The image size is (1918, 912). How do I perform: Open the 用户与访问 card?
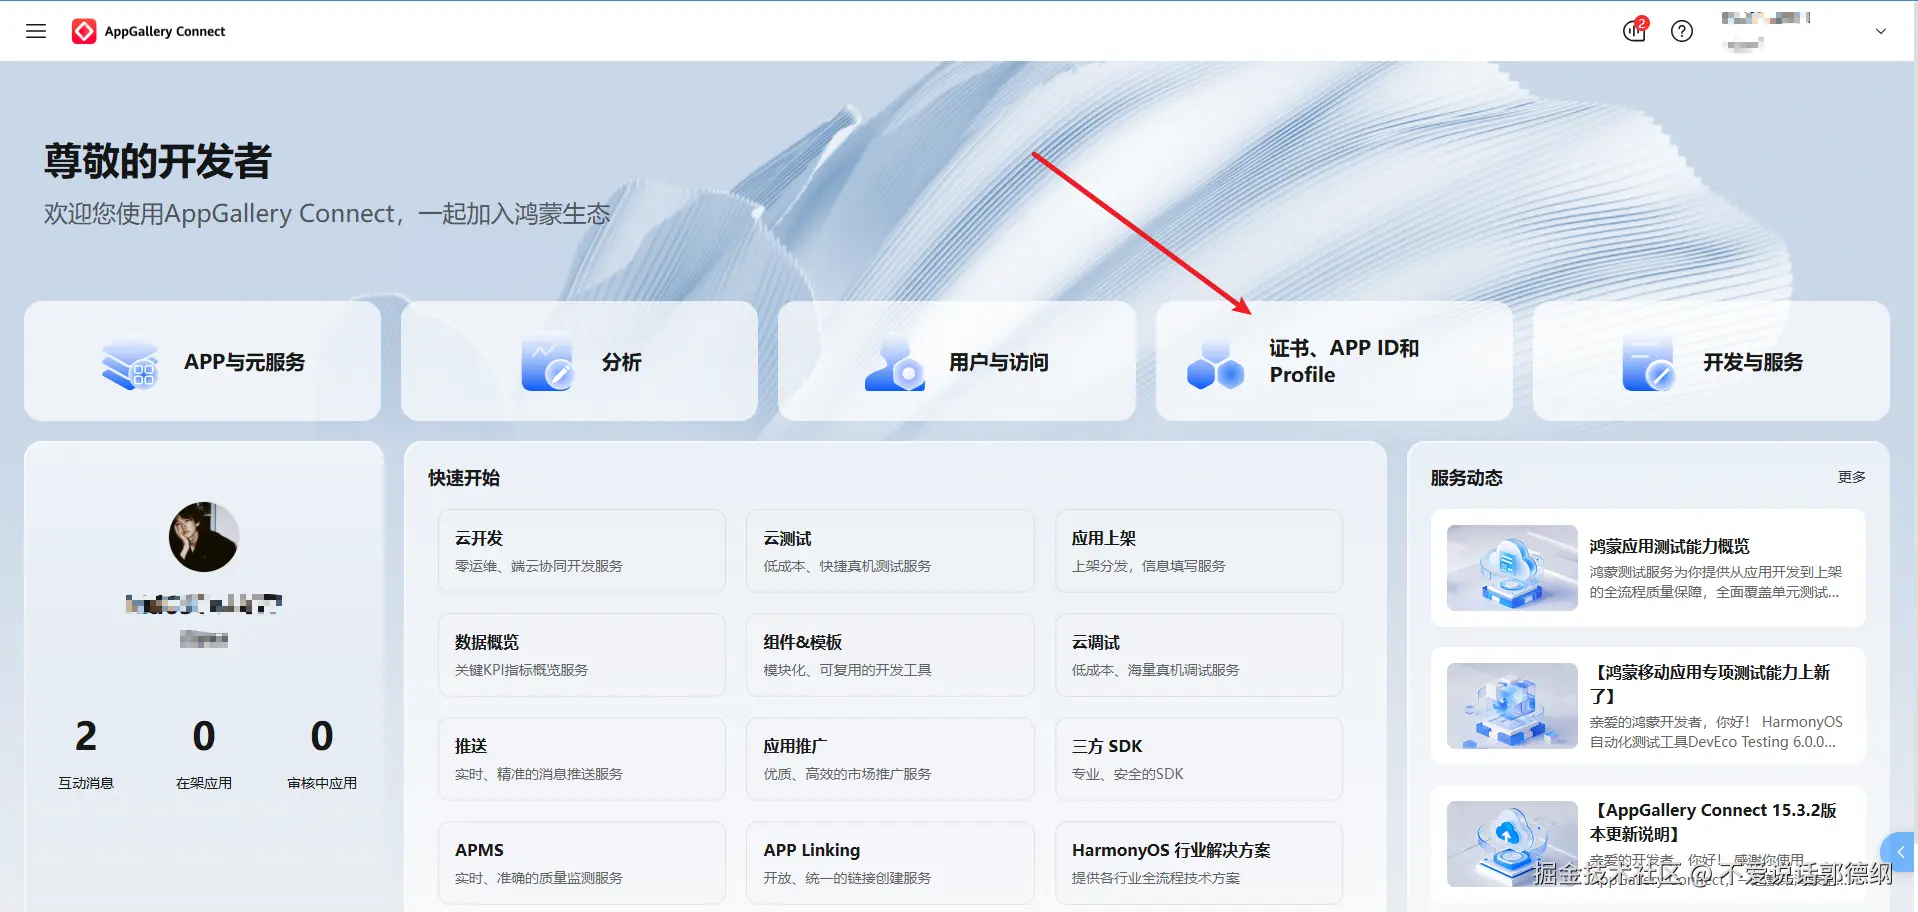[956, 361]
